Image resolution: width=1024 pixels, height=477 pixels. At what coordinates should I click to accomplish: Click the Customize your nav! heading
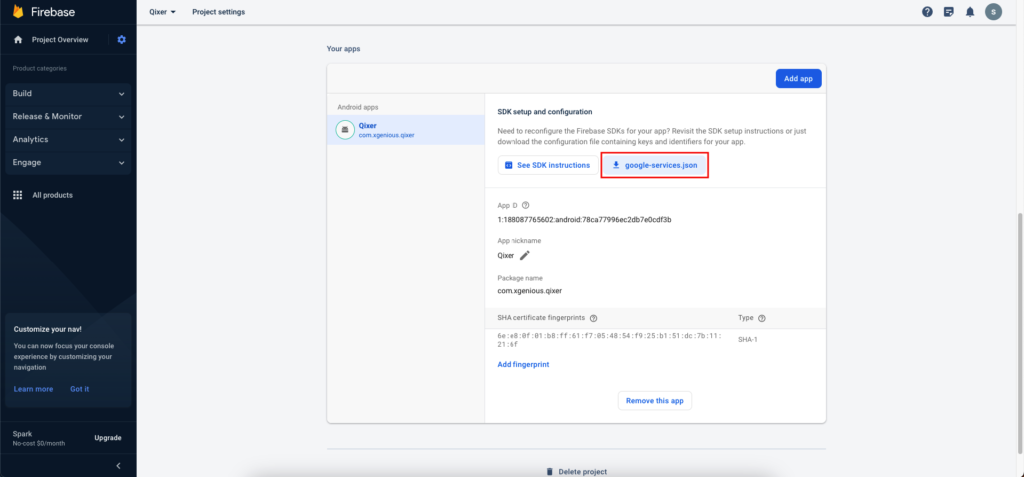[x=48, y=329]
